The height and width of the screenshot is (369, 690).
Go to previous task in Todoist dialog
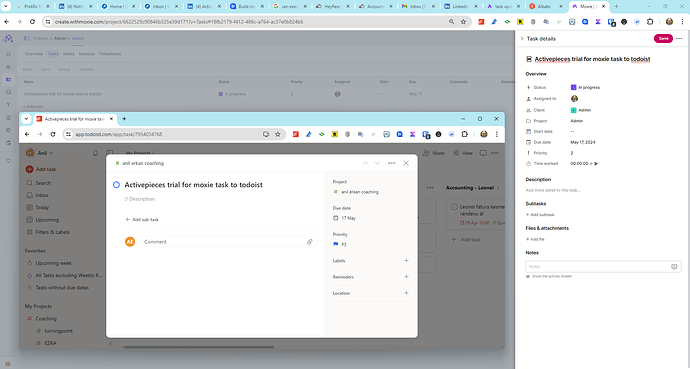(365, 163)
